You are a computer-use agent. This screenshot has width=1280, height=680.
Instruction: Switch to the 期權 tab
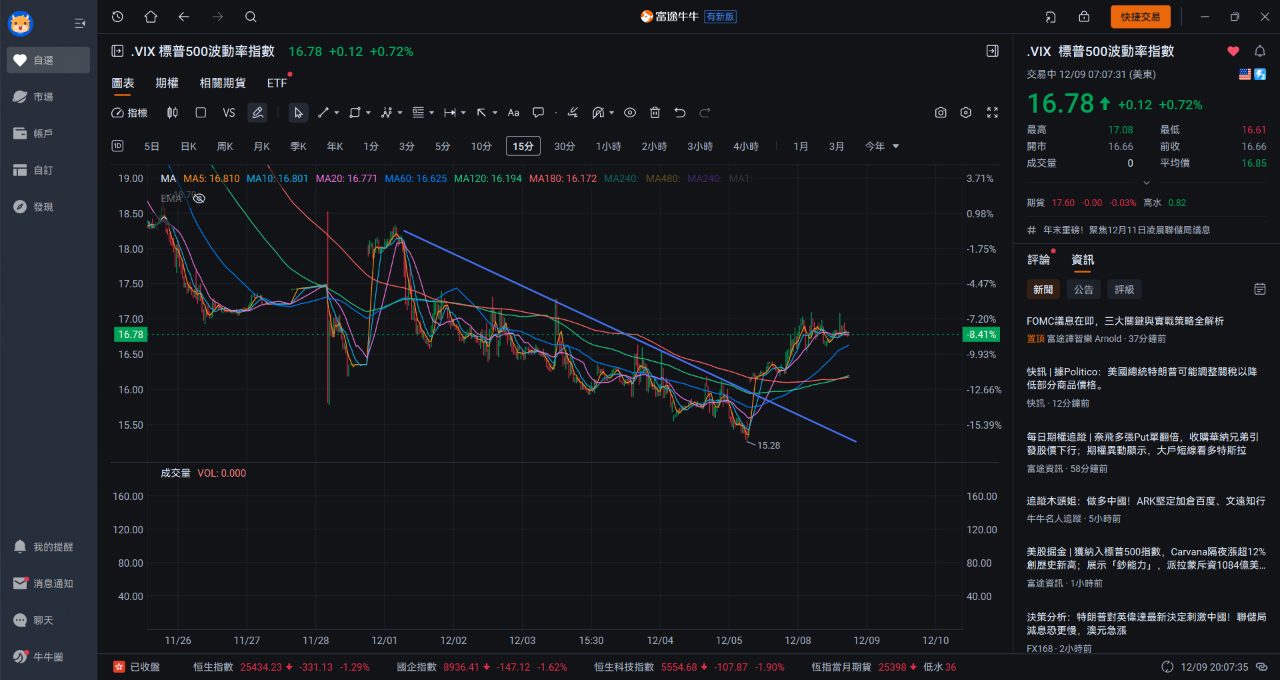click(167, 83)
